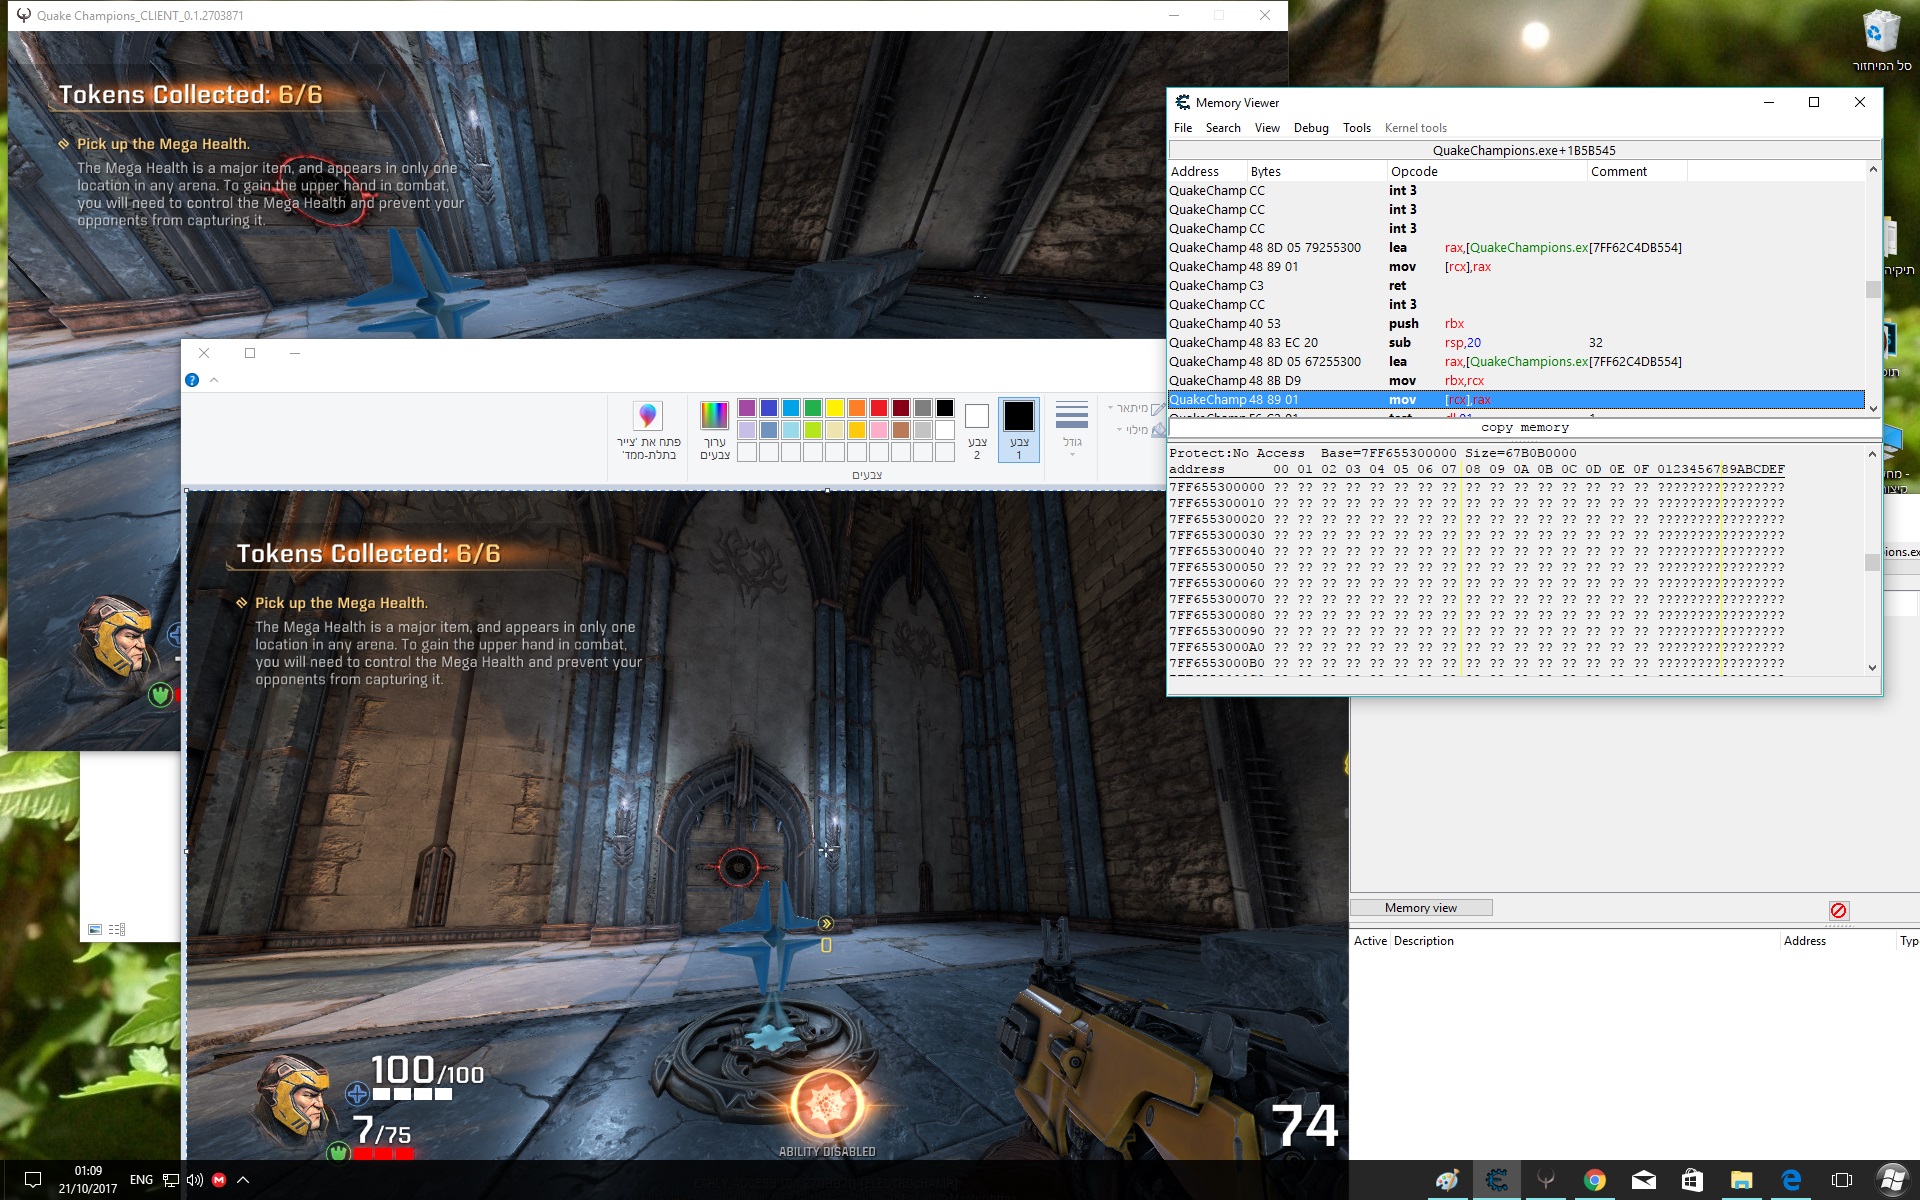
Task: Select Color 1 black swatch button
Action: [1019, 430]
